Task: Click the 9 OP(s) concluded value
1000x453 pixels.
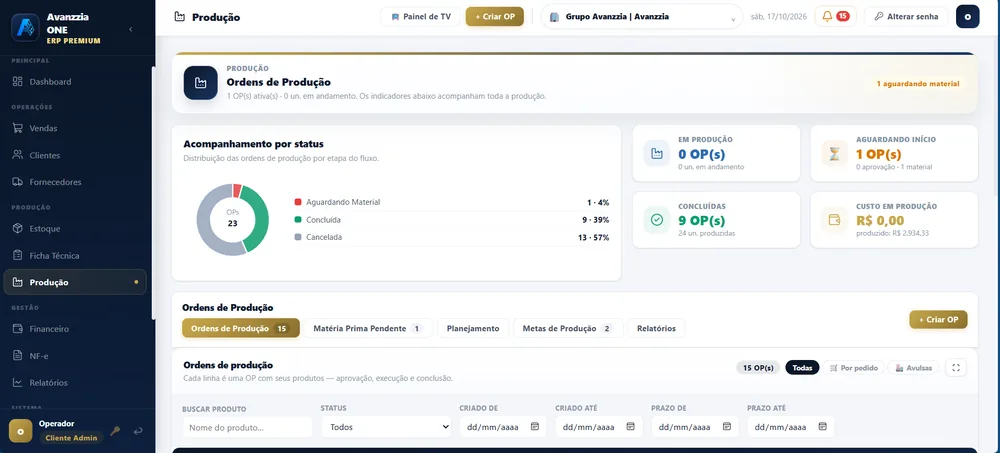Action: 702,221
